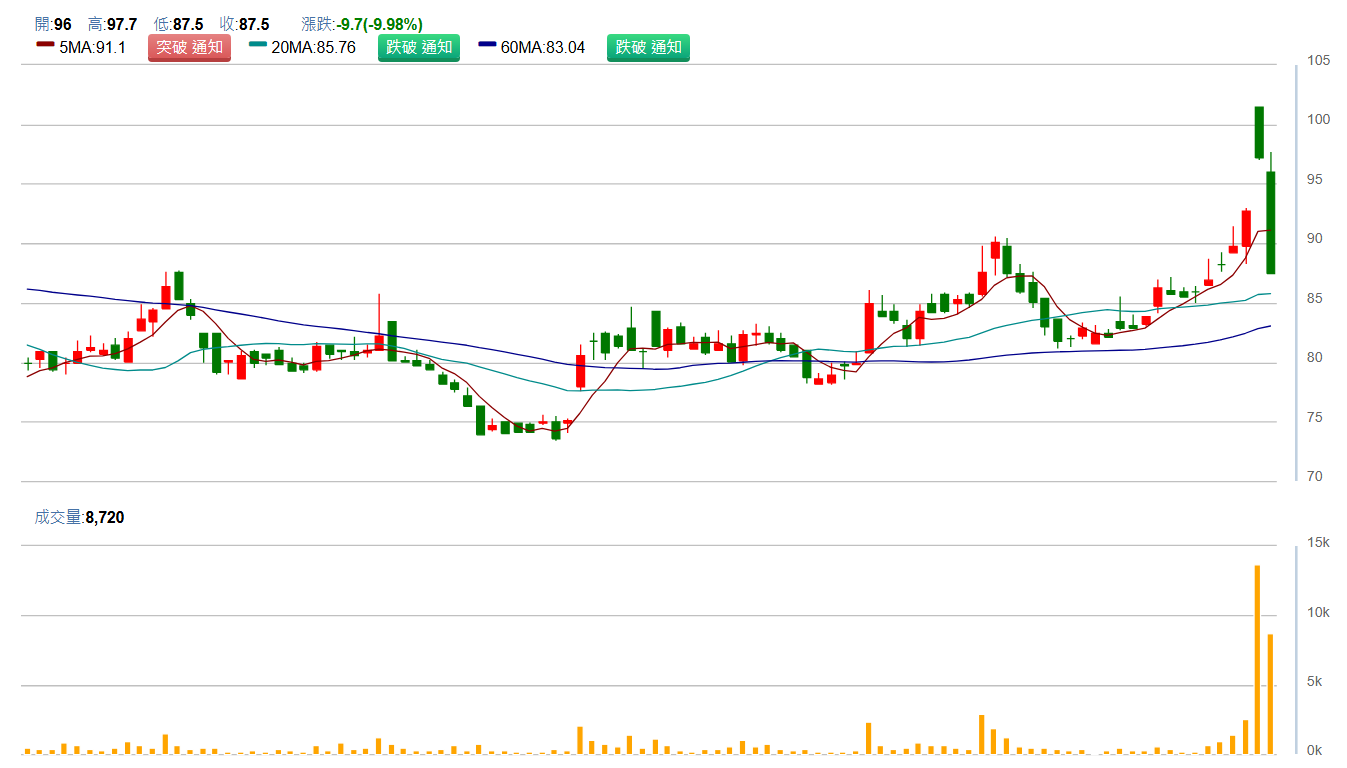
Task: Click the last orange volume bar
Action: [1271, 693]
